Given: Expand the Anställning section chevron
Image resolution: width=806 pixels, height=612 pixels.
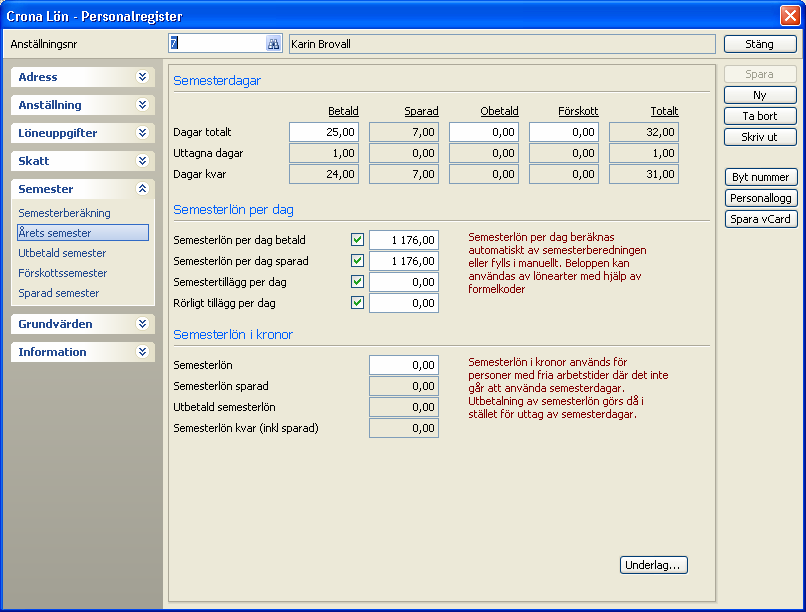Looking at the screenshot, I should click(x=142, y=105).
